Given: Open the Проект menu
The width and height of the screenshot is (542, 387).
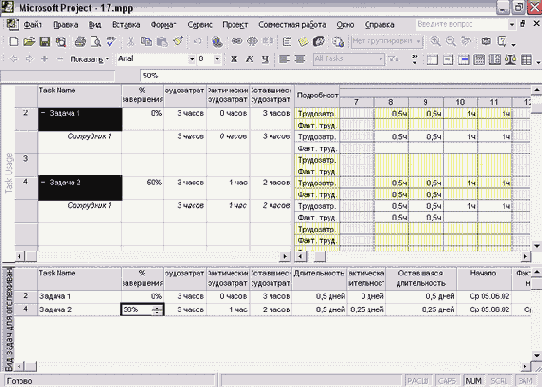Looking at the screenshot, I should (x=235, y=25).
